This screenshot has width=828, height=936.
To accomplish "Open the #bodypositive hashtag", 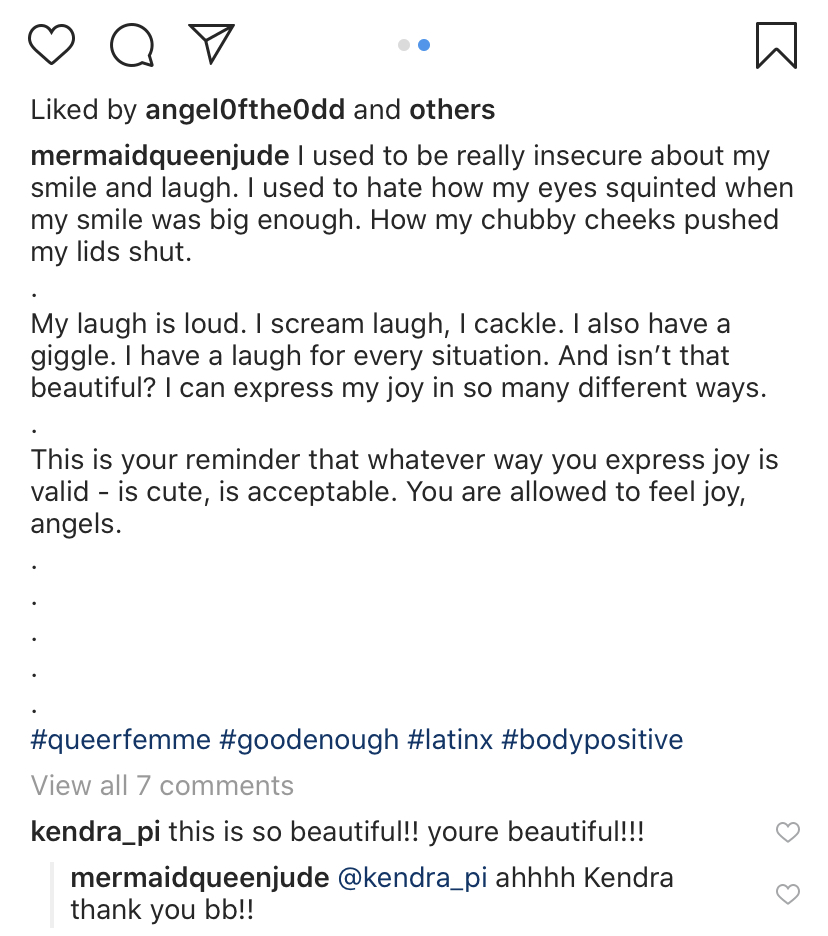I will (x=592, y=740).
